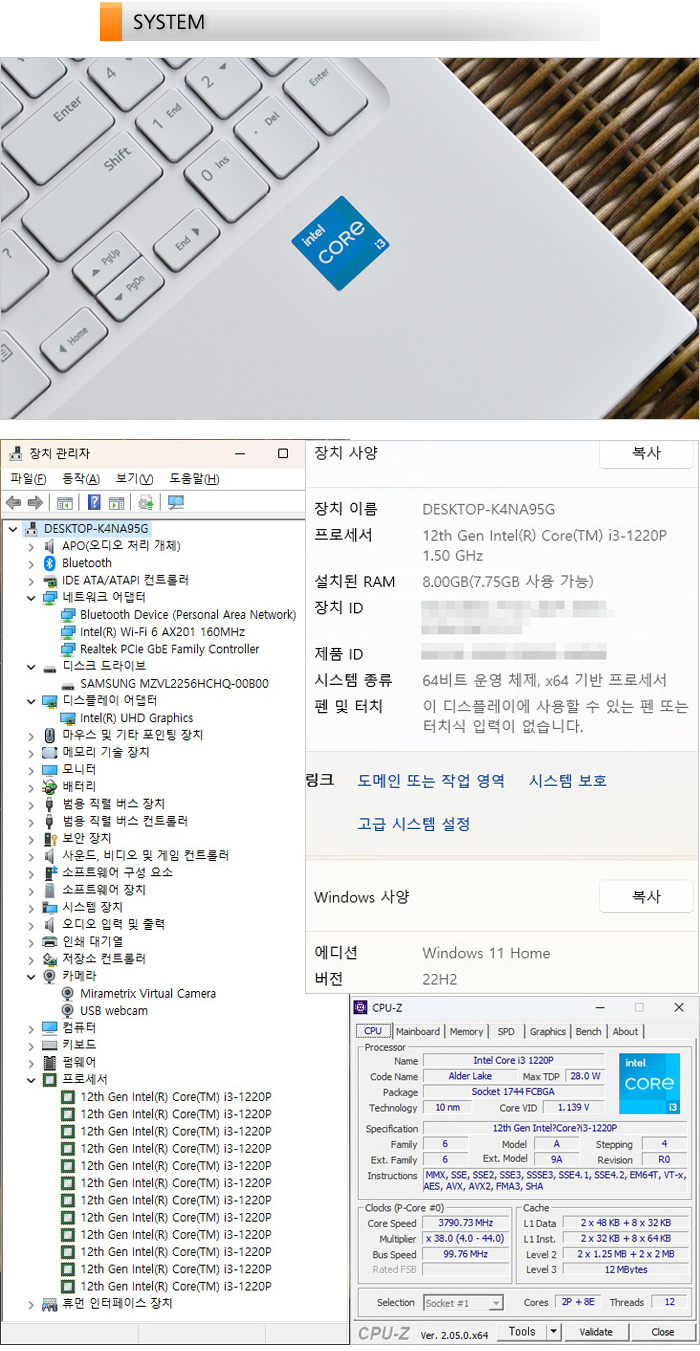Select Intel(R) Wi-Fi 6 AX201 160MHz
The width and height of the screenshot is (700, 1351).
point(162,632)
